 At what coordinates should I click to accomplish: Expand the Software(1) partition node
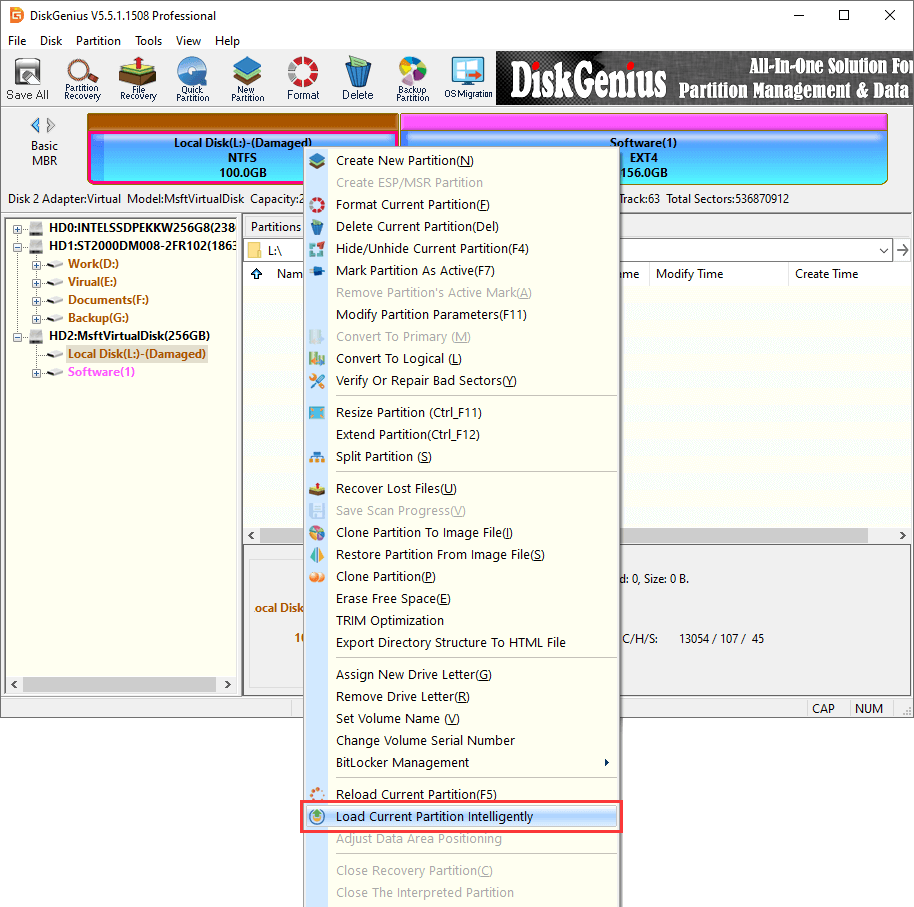click(36, 374)
